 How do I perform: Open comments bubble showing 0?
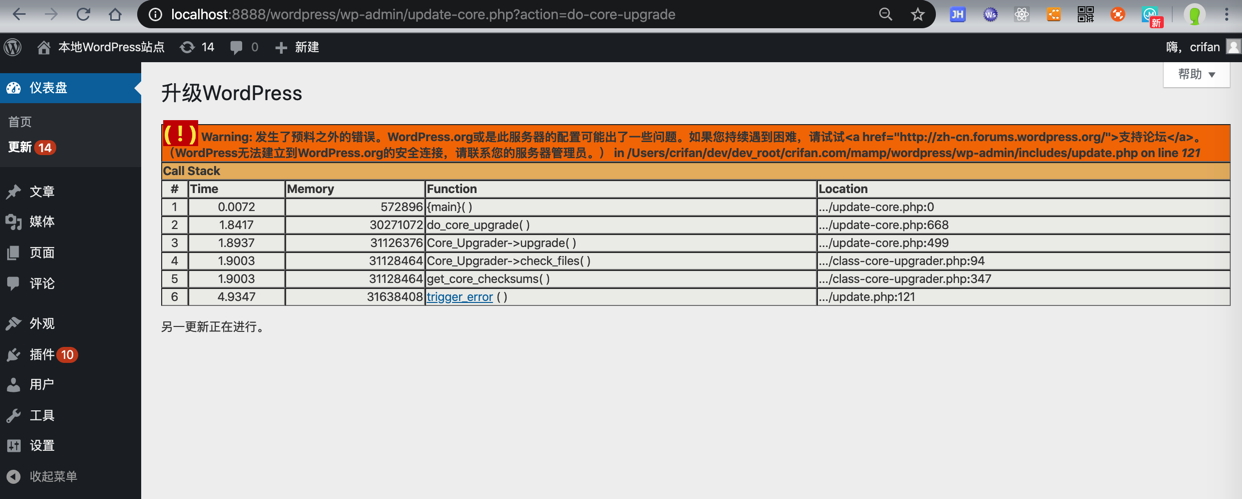(x=244, y=47)
